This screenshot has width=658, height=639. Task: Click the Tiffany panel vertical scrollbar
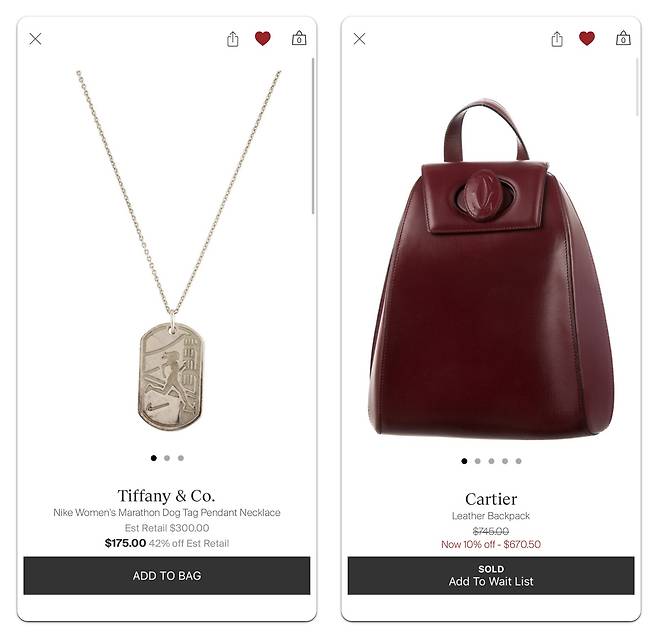313,136
